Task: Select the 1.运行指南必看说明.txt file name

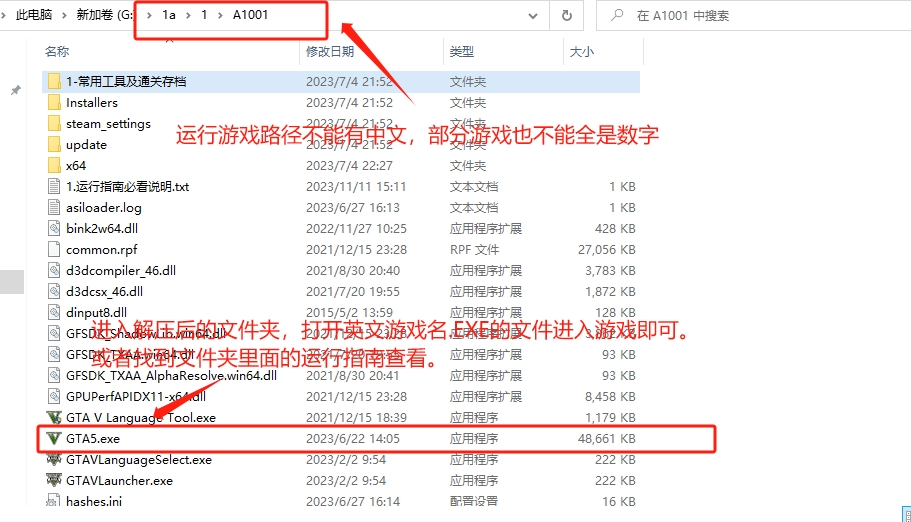Action: 128,187
